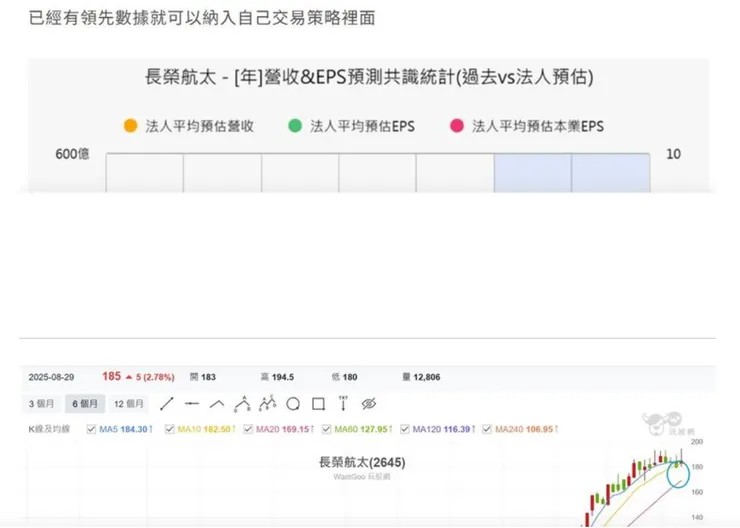
Task: Uncheck the MA5 moving average checkbox
Action: 92,429
